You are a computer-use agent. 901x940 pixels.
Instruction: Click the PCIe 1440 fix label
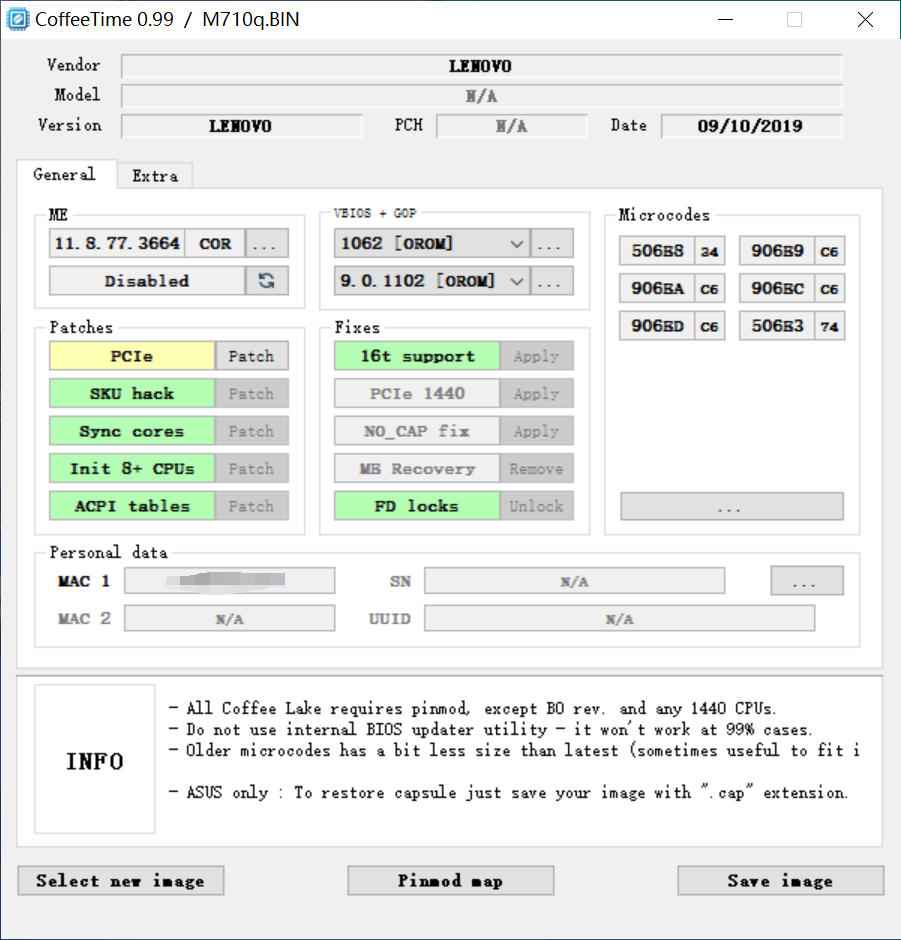[x=417, y=394]
